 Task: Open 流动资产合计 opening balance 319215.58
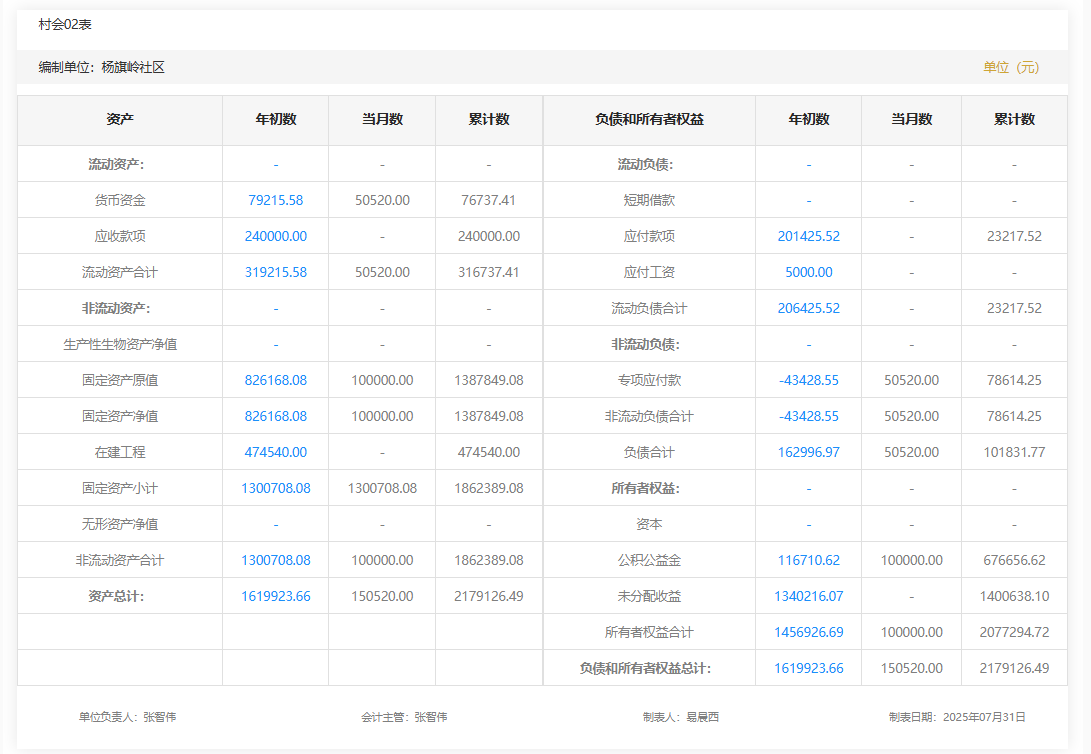(x=275, y=272)
